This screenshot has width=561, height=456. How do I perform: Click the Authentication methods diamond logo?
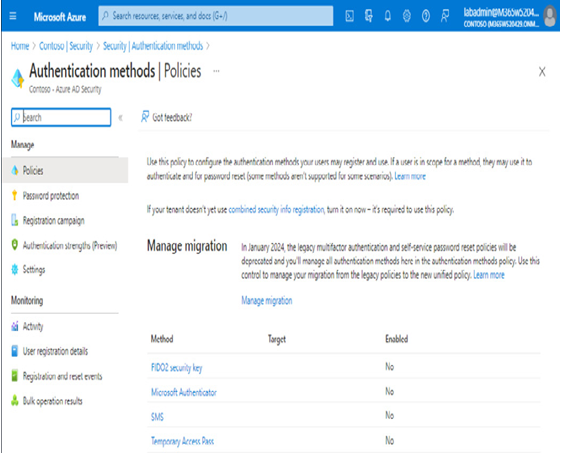[18, 78]
